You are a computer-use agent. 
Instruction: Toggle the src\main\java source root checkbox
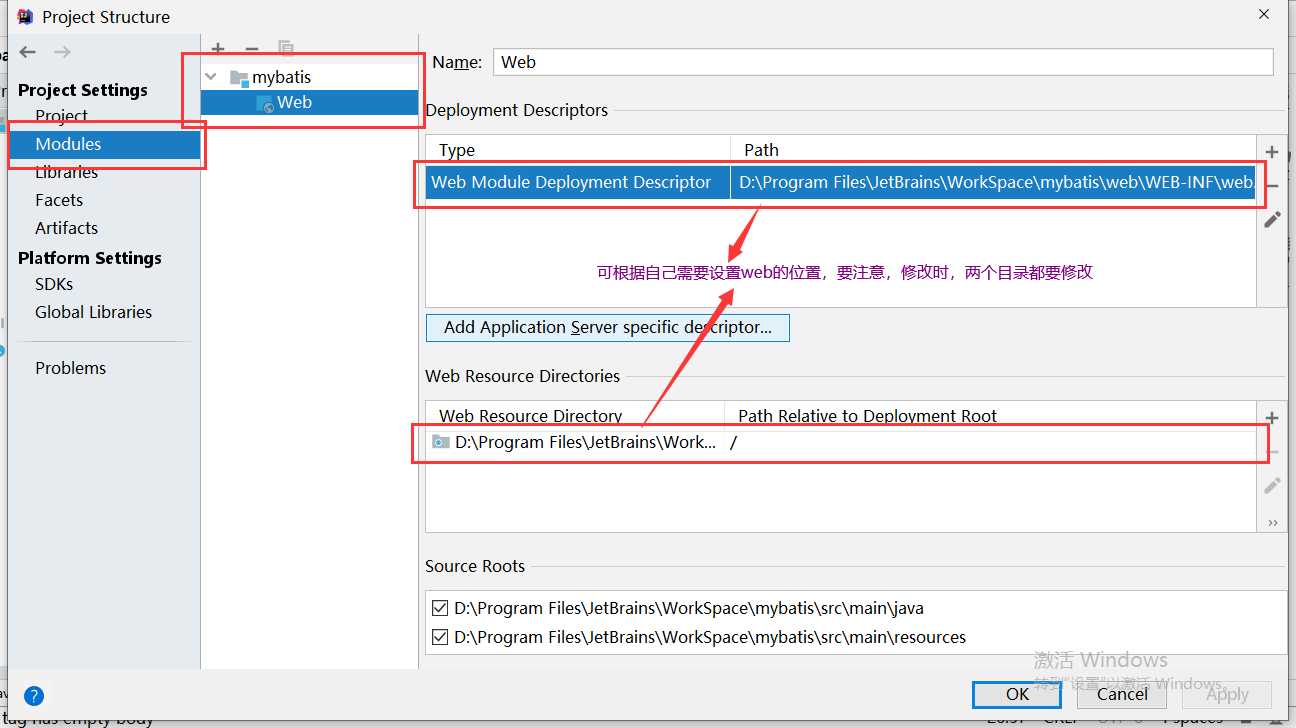(440, 608)
